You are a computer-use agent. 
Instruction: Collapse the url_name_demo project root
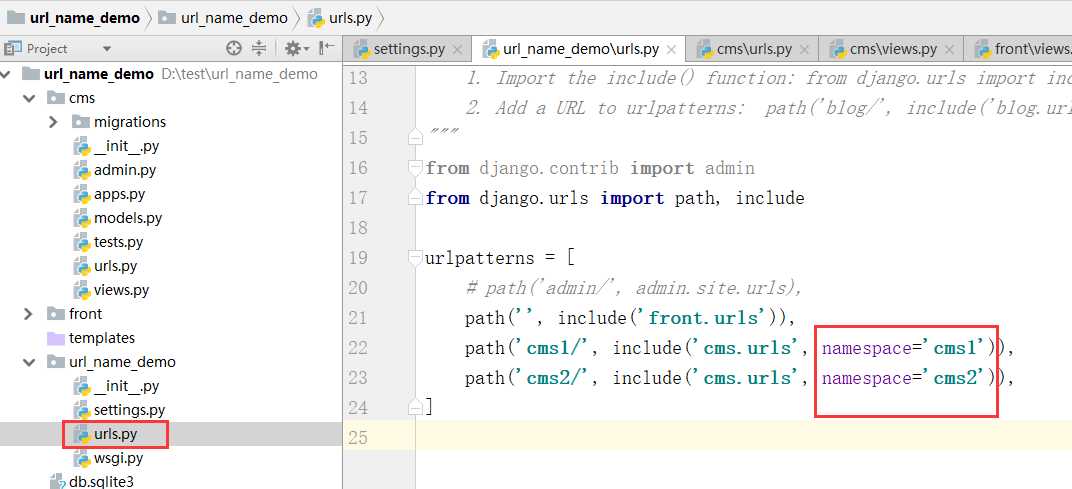(6, 74)
